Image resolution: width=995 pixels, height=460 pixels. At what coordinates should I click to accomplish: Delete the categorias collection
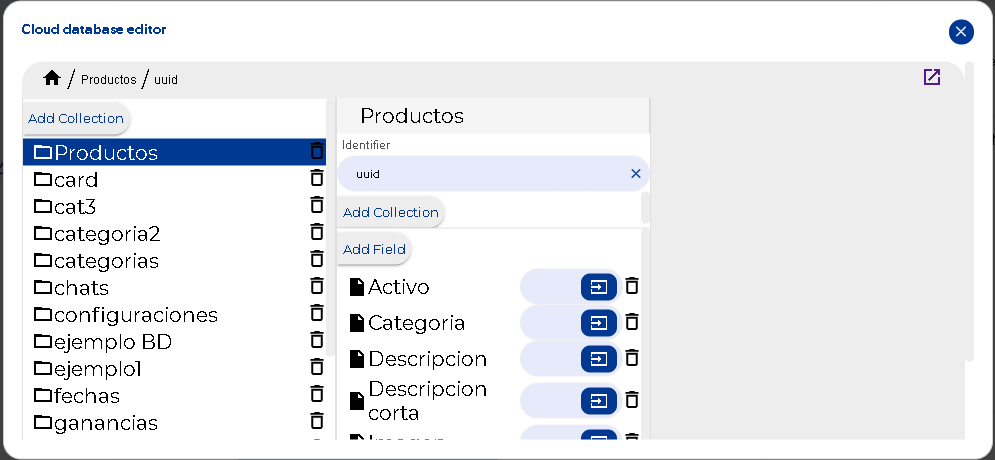pos(317,259)
